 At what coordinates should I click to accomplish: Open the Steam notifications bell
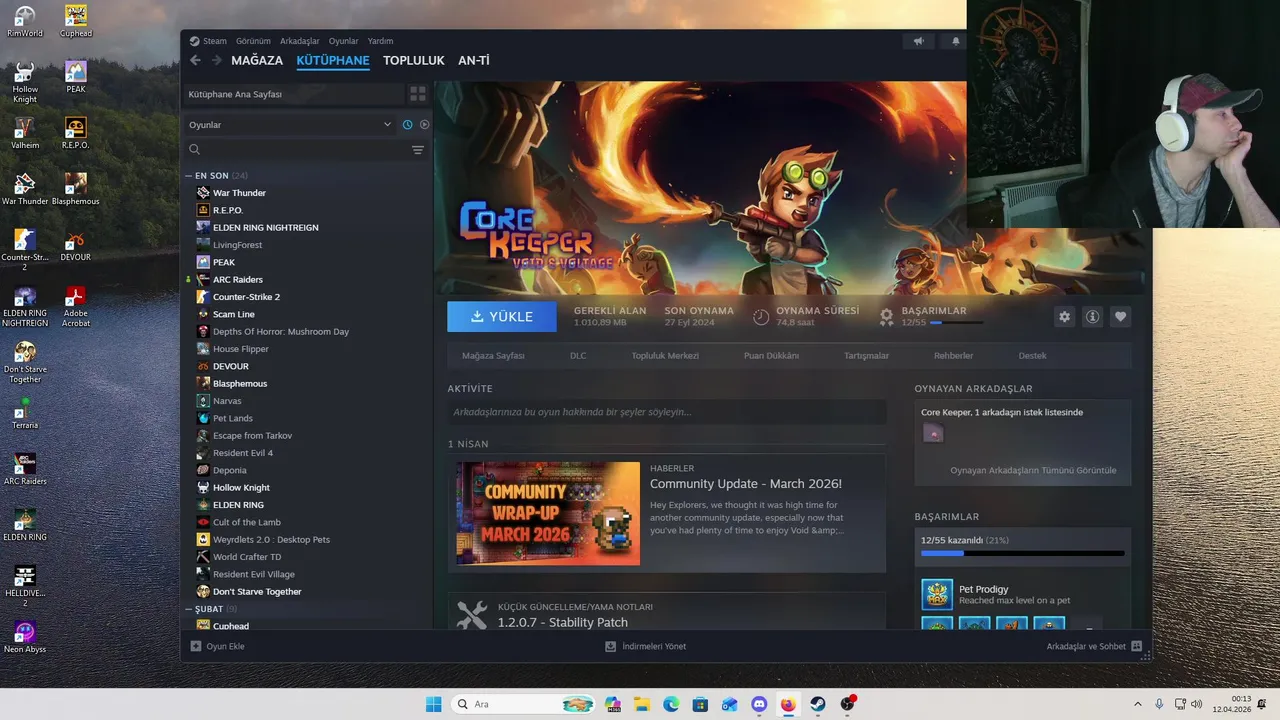[955, 41]
